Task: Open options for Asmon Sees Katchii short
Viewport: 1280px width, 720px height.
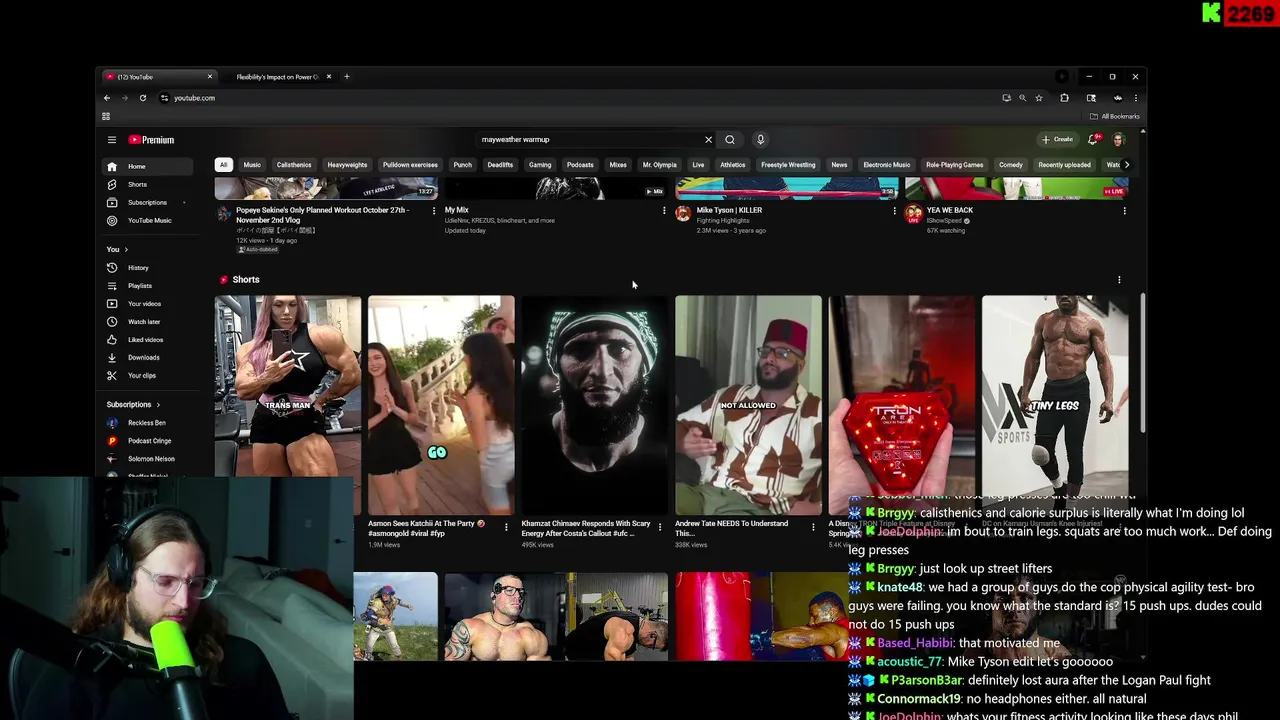Action: [506, 527]
